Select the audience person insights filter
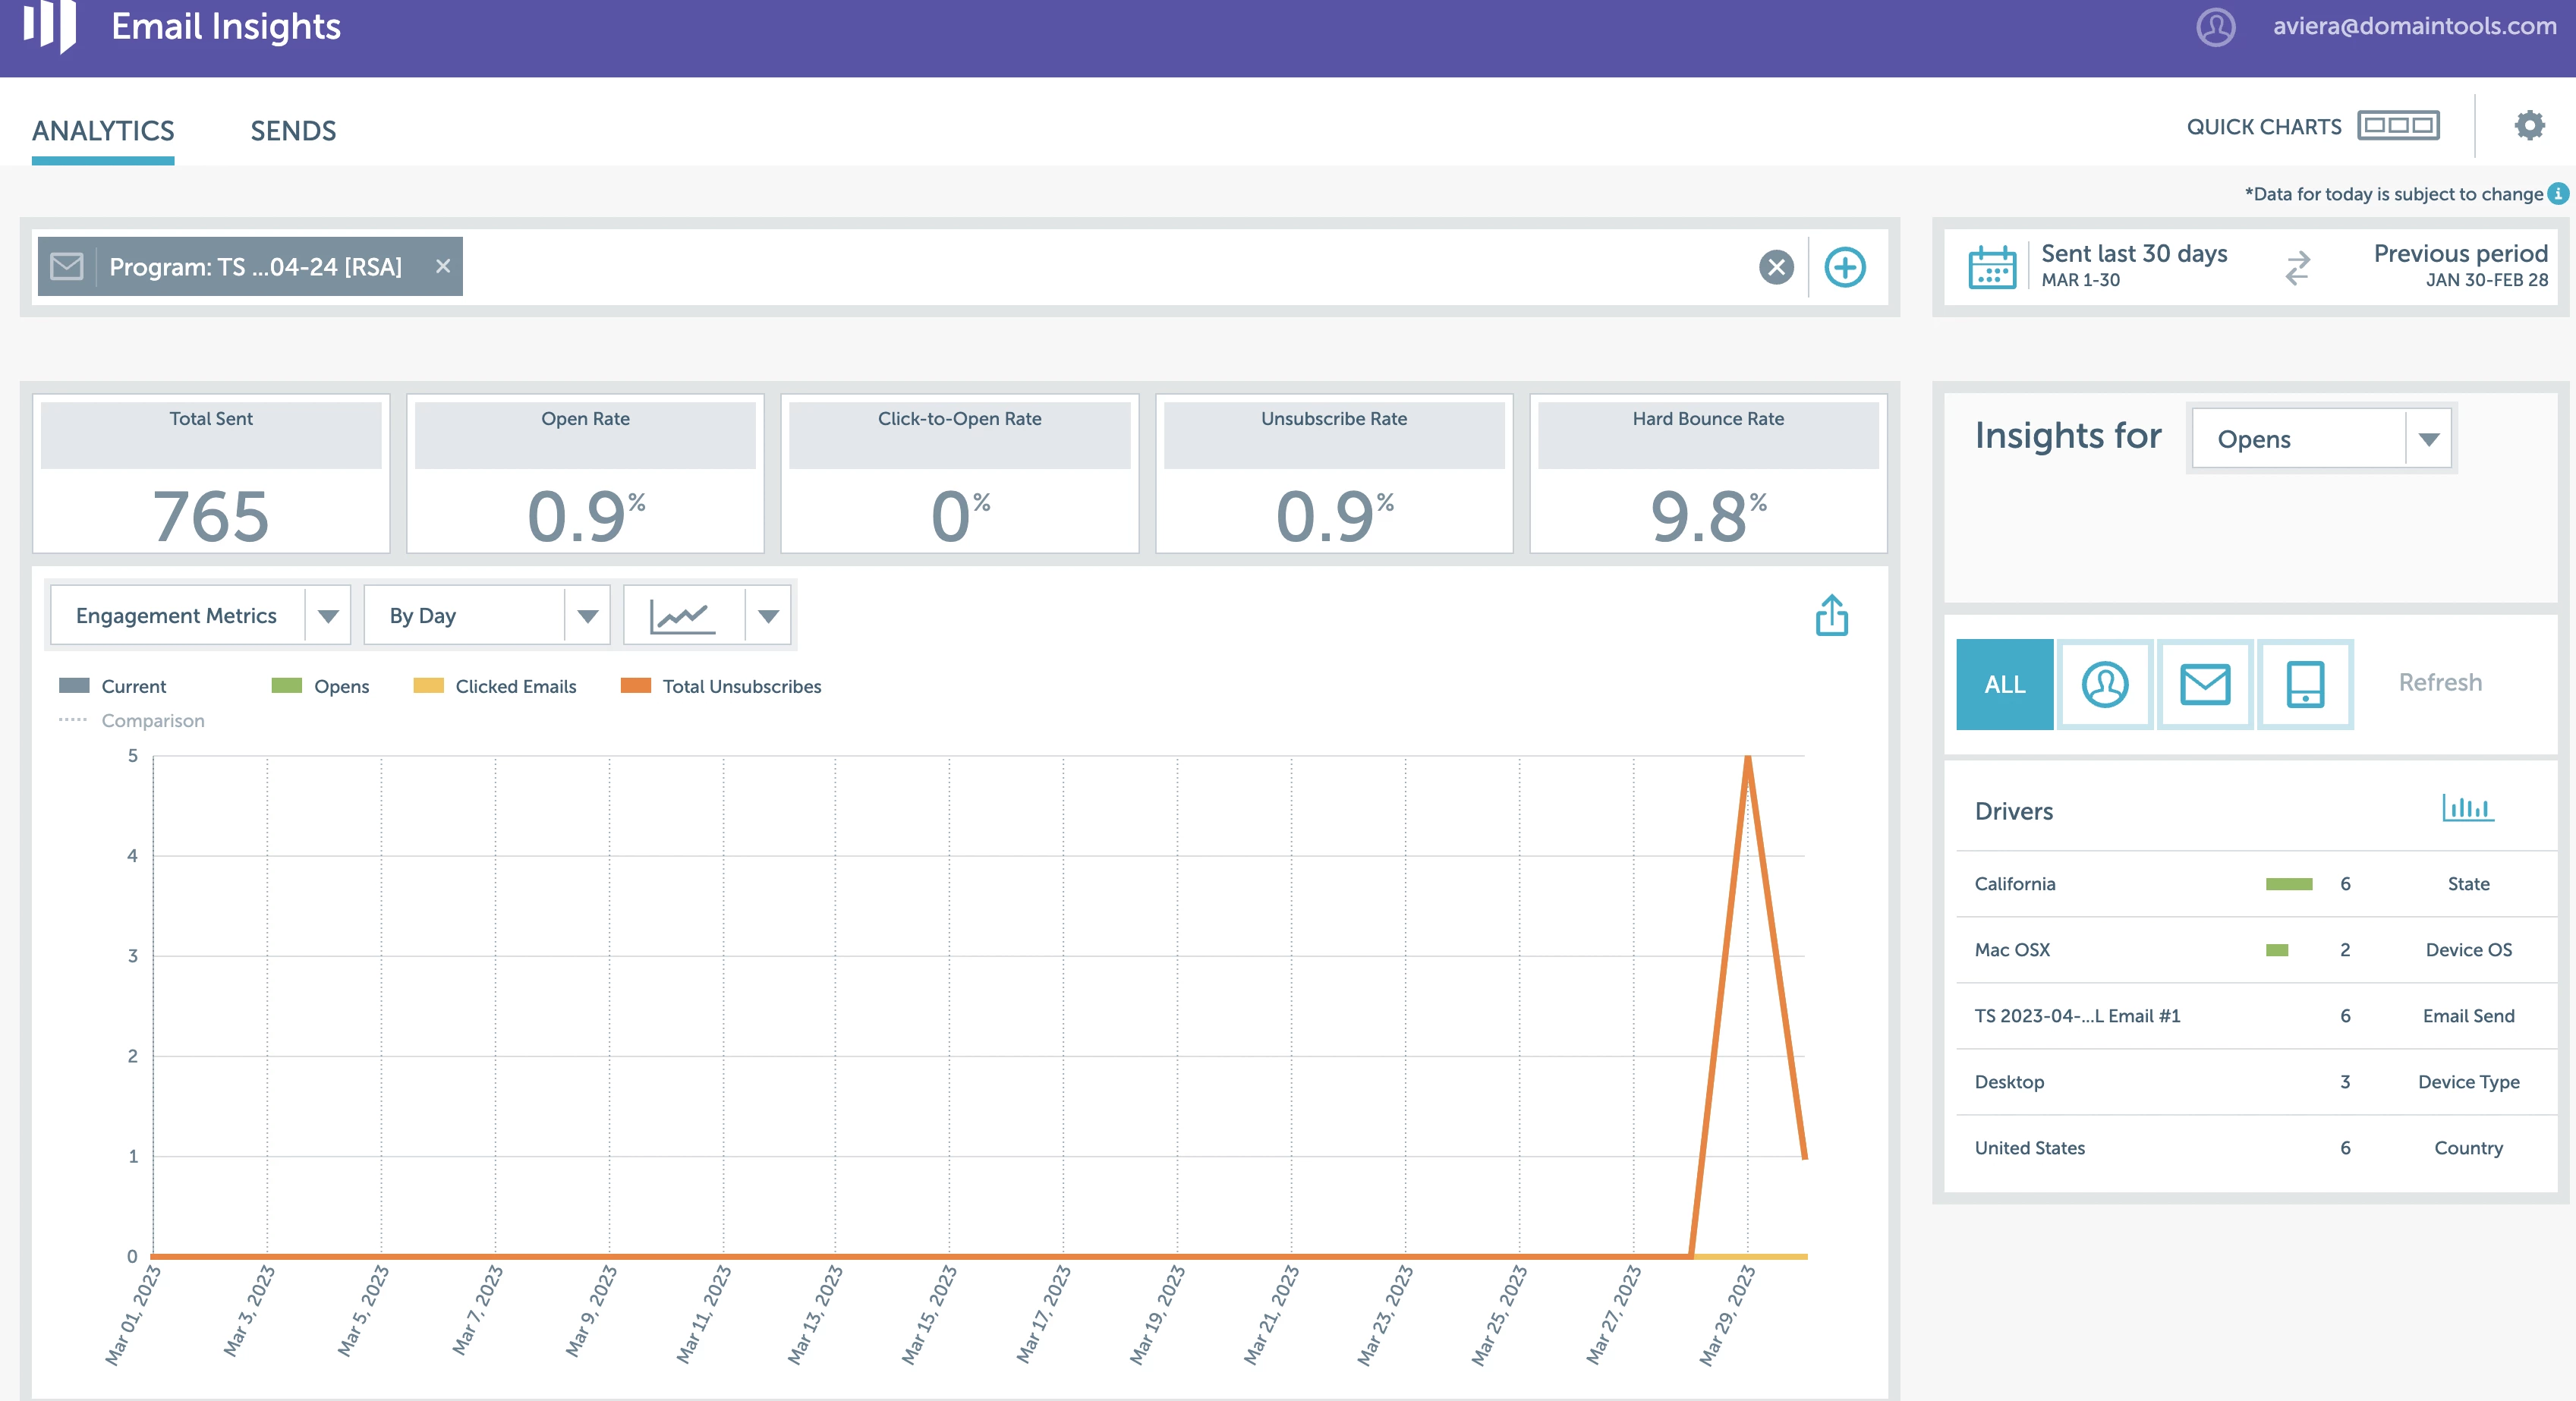Image resolution: width=2576 pixels, height=1401 pixels. tap(2104, 685)
